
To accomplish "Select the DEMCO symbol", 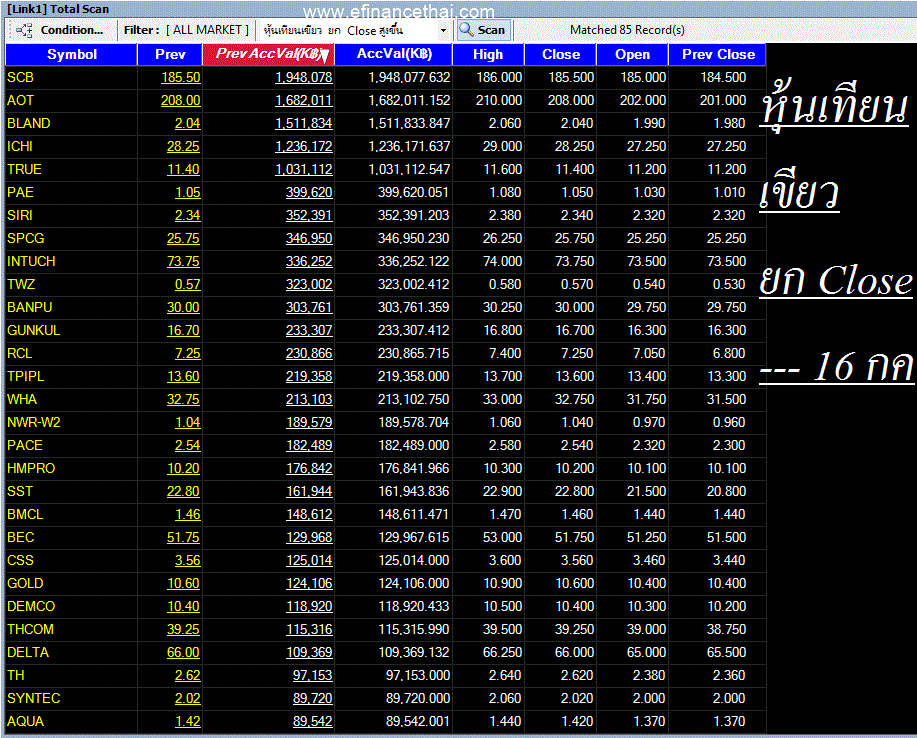I will [x=31, y=606].
